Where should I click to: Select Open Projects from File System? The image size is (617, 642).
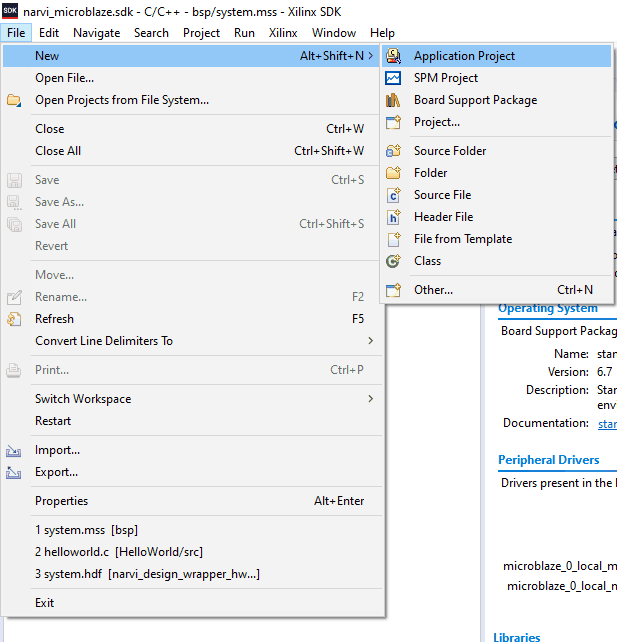click(x=122, y=100)
